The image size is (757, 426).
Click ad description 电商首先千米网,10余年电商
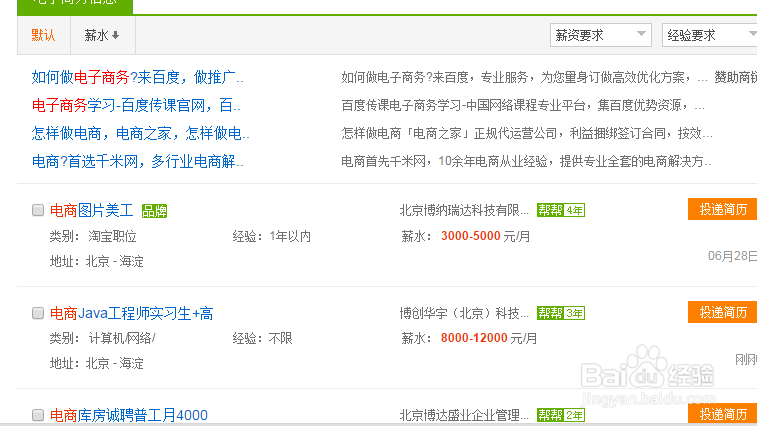pyautogui.click(x=526, y=161)
